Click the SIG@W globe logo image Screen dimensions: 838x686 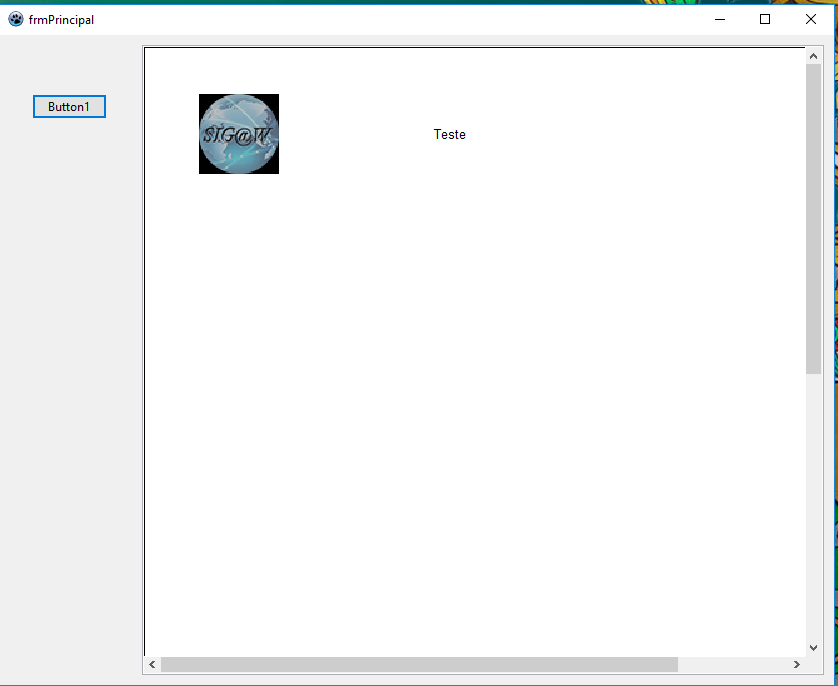(x=239, y=134)
